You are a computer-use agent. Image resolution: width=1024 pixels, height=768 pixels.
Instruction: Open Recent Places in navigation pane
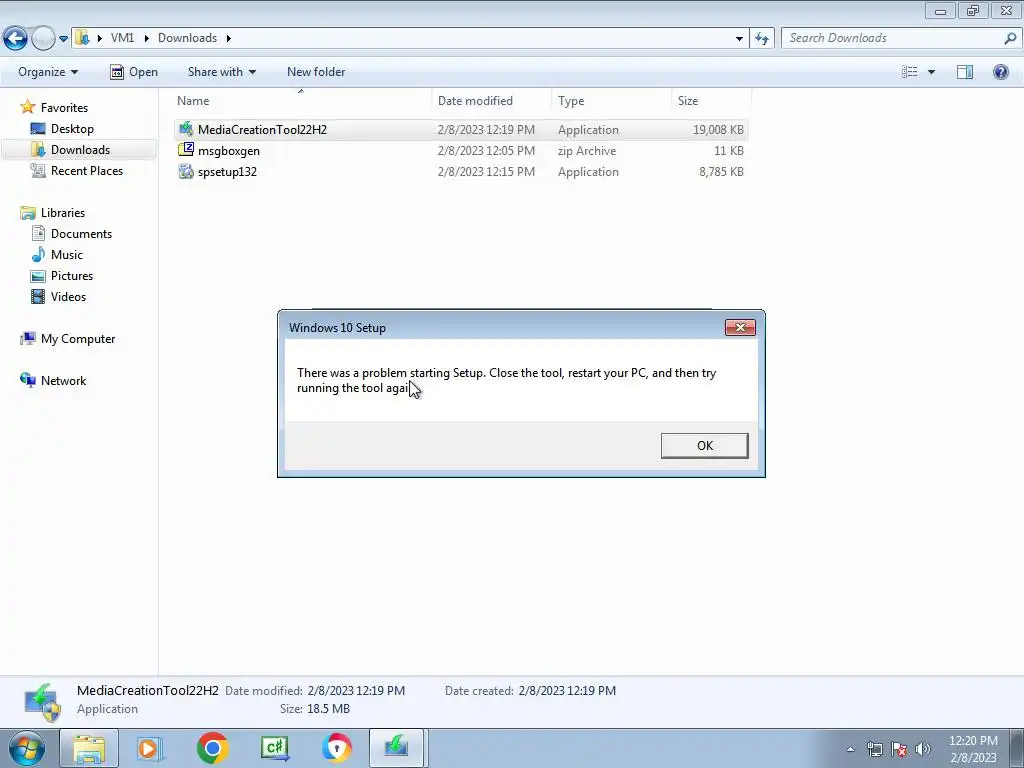pos(87,170)
